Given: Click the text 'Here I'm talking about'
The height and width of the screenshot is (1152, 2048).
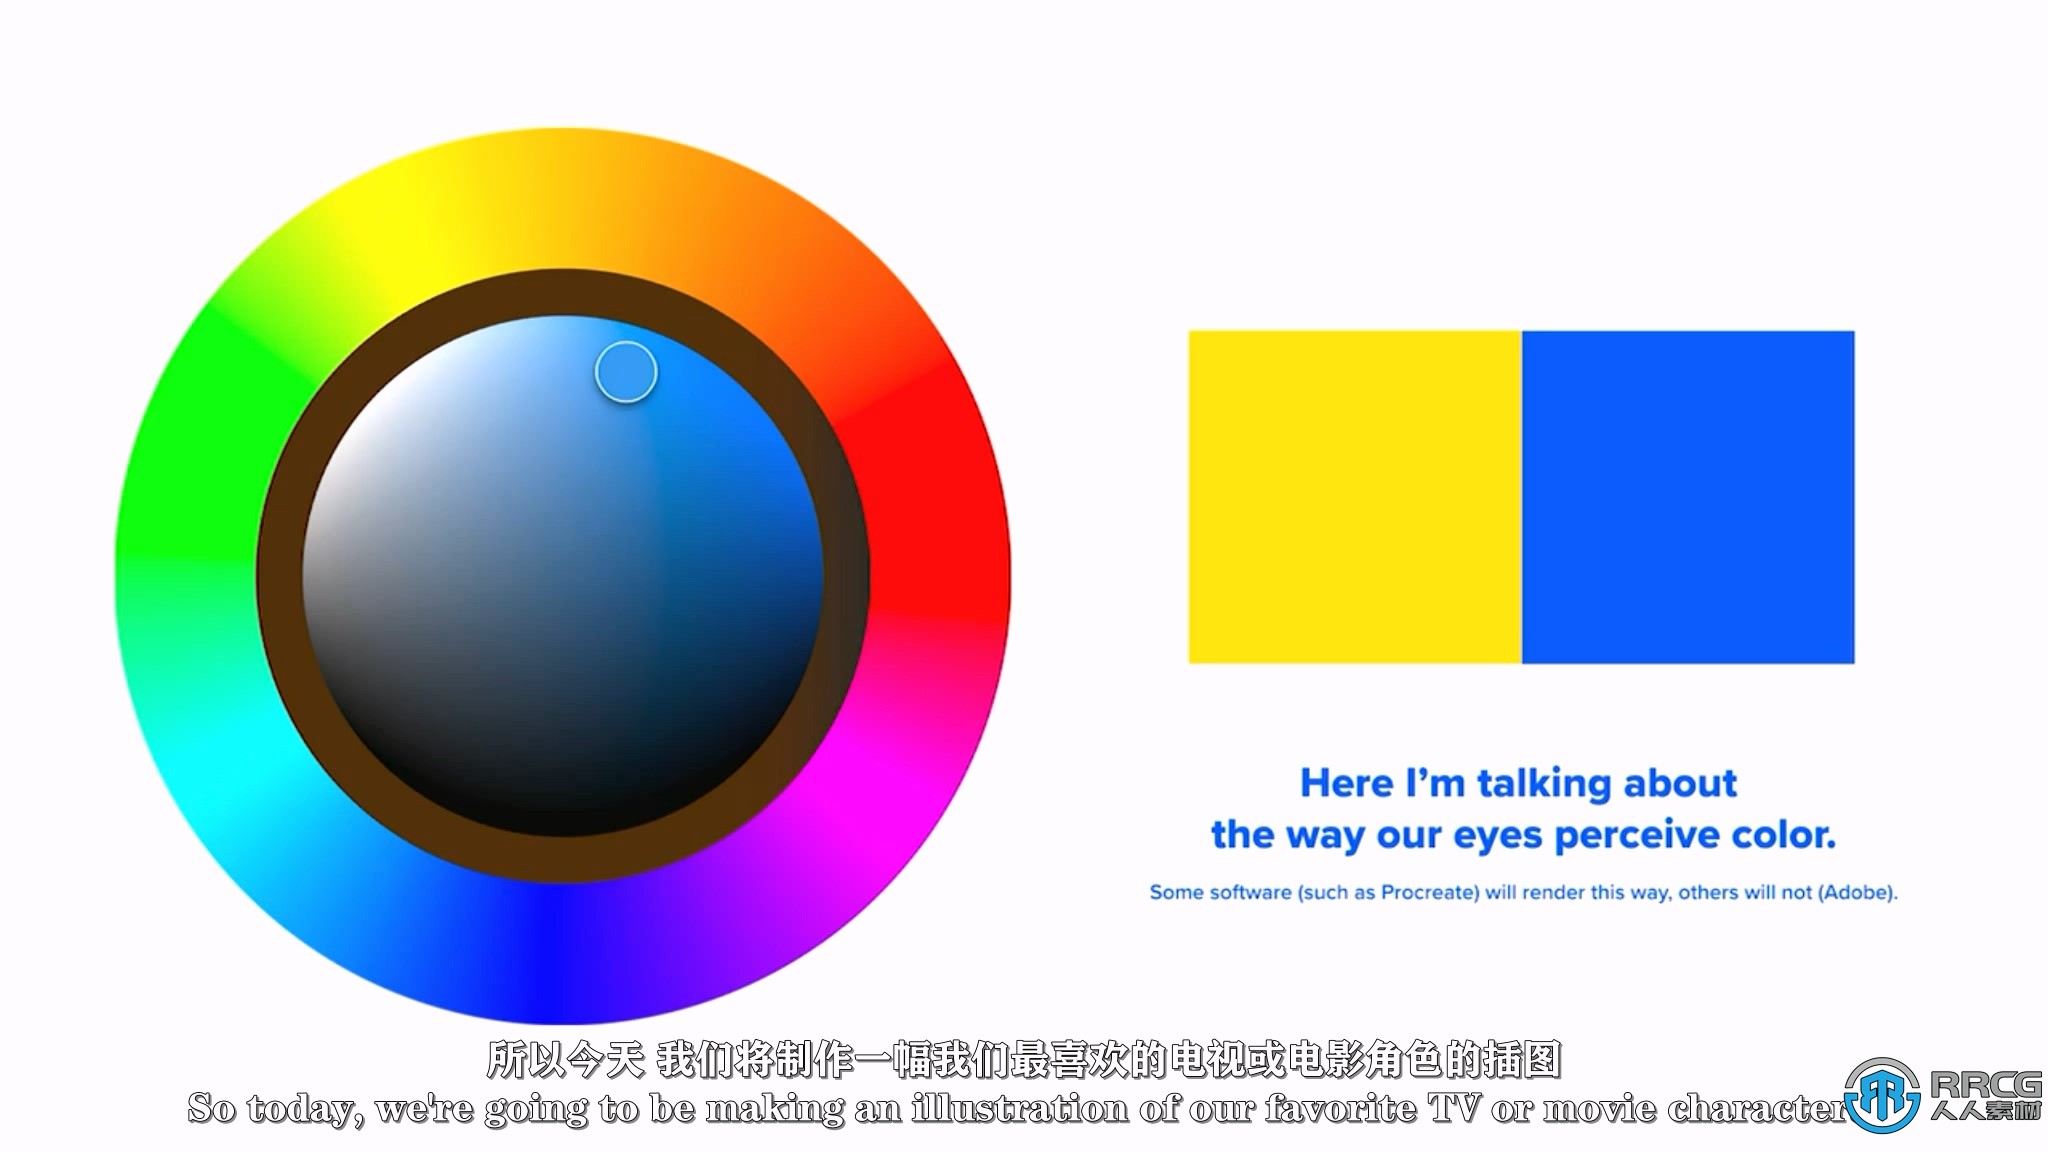Looking at the screenshot, I should click(1518, 783).
